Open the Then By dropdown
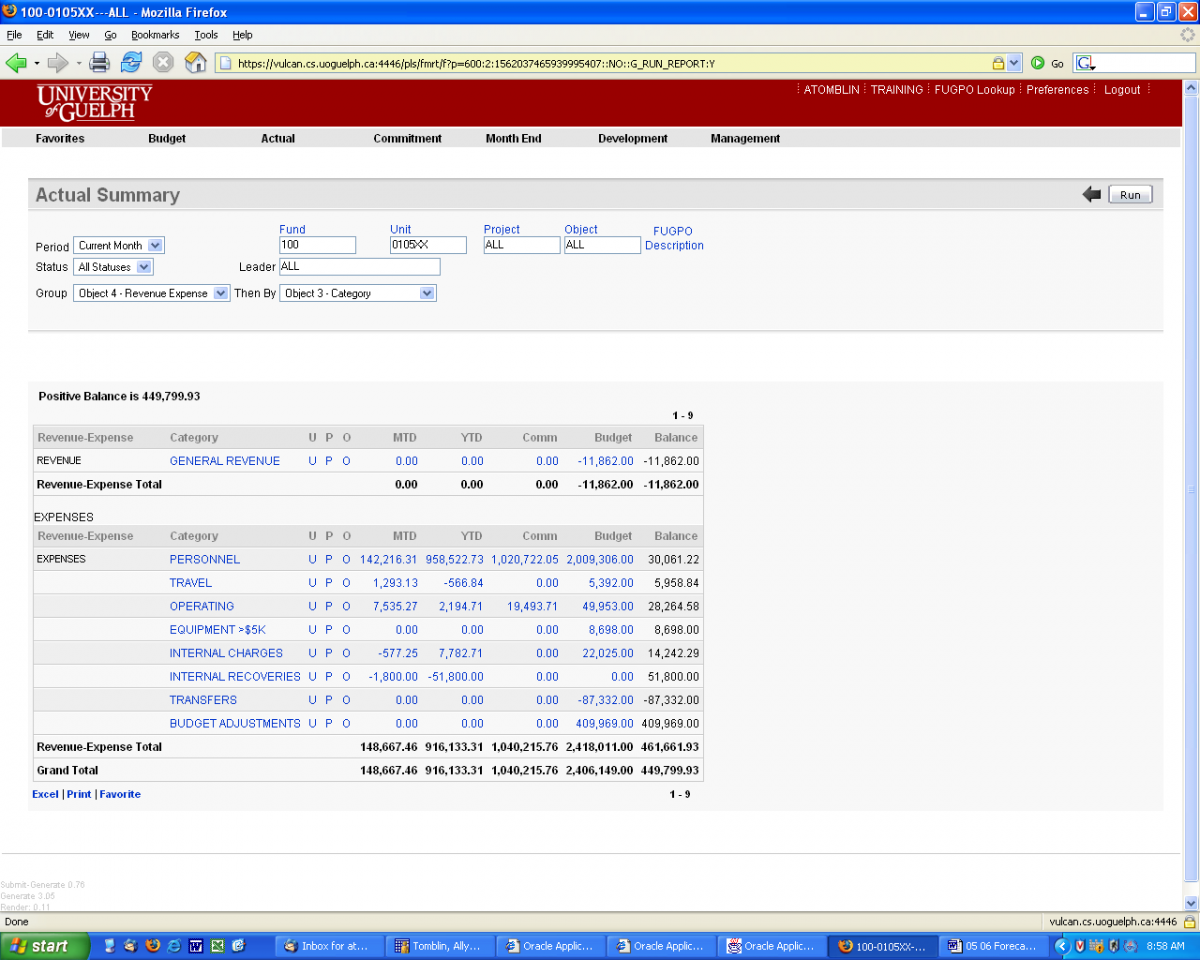1200x960 pixels. coord(358,293)
